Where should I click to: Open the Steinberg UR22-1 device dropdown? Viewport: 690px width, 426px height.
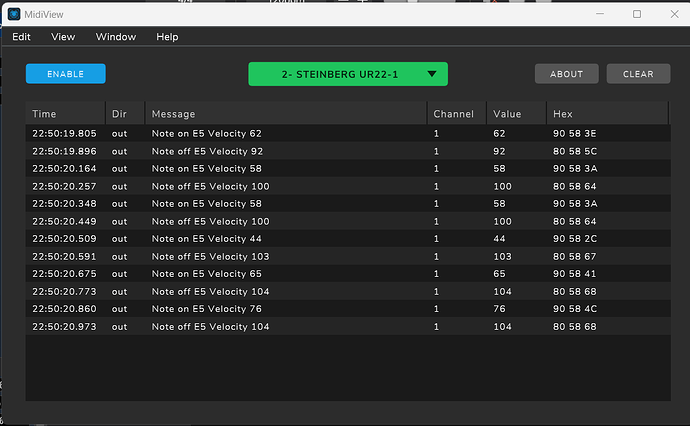pos(335,74)
